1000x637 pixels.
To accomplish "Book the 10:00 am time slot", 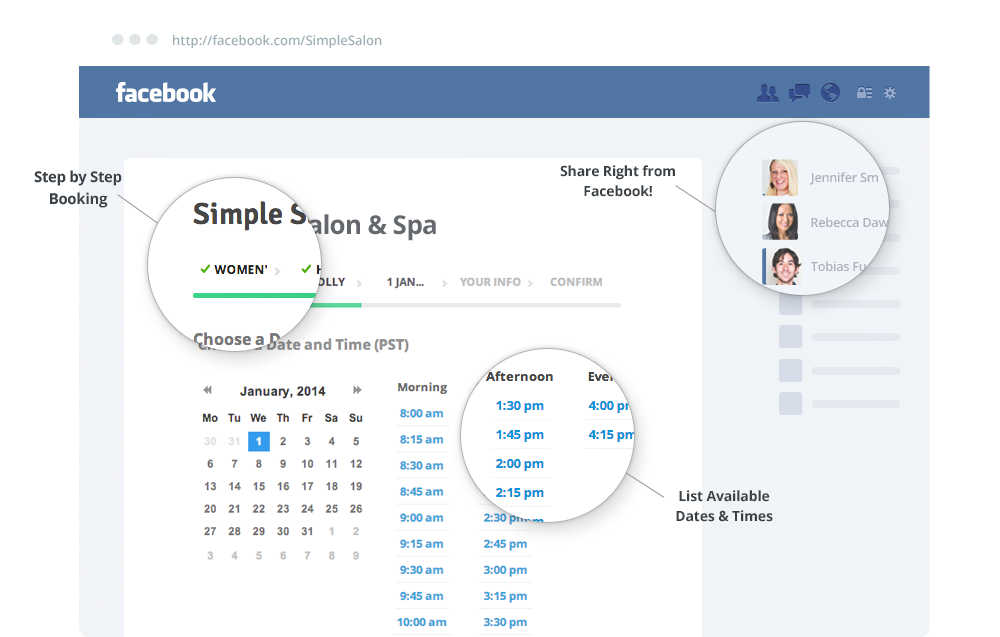I will tap(422, 622).
